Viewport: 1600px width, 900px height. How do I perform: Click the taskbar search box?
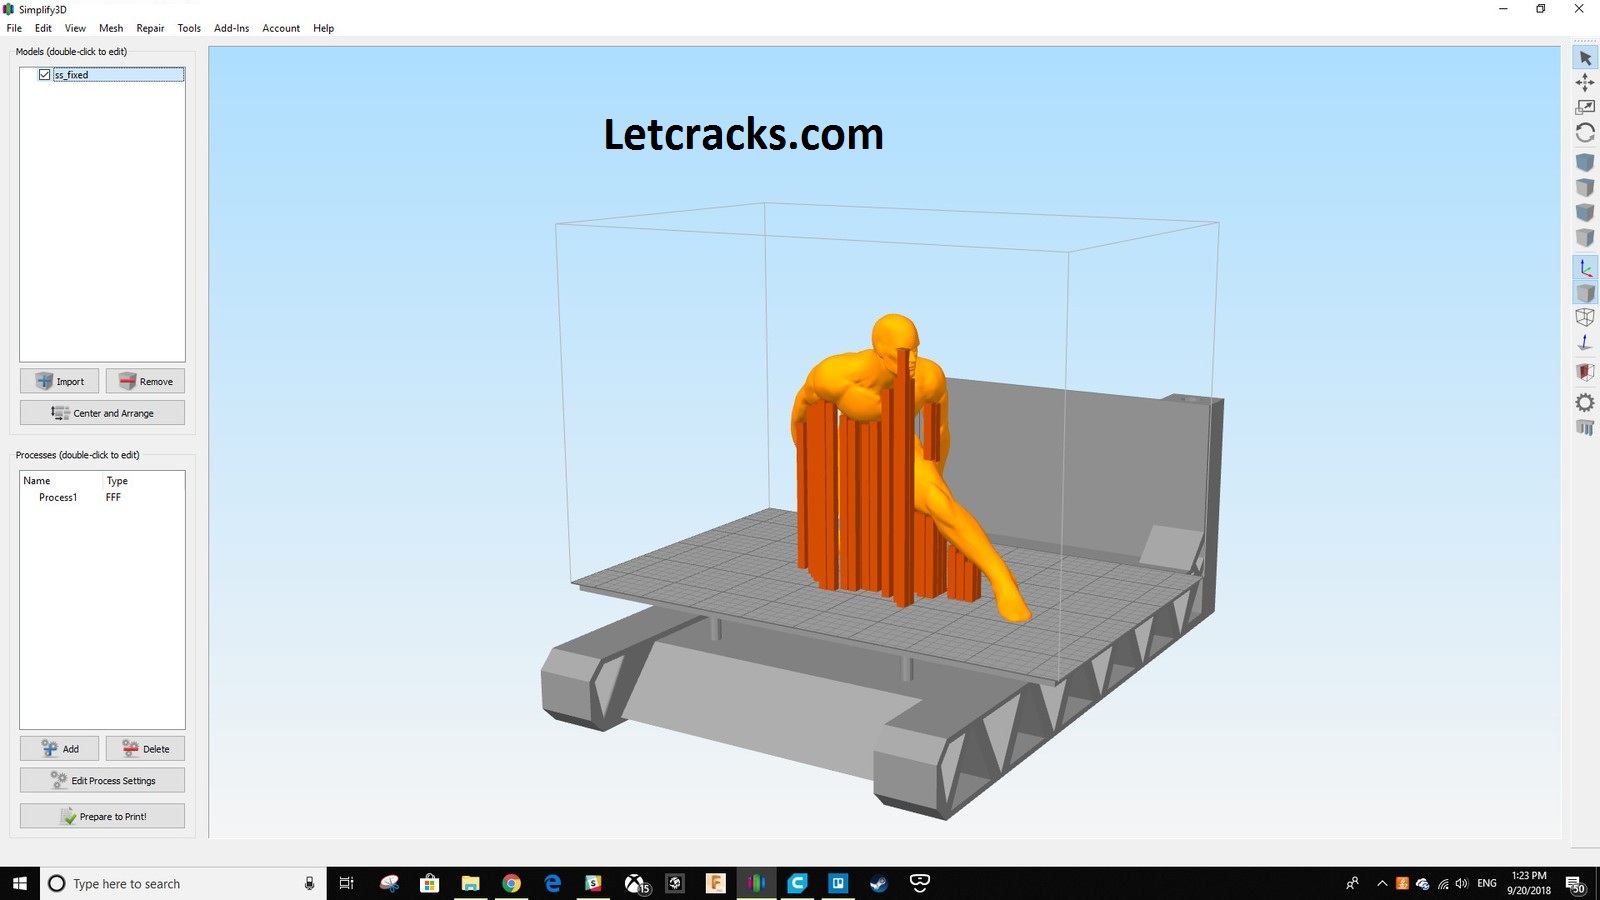point(183,883)
